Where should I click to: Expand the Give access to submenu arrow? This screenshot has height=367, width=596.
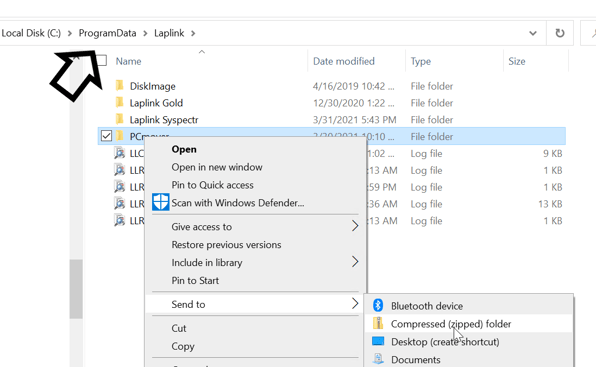(x=355, y=226)
